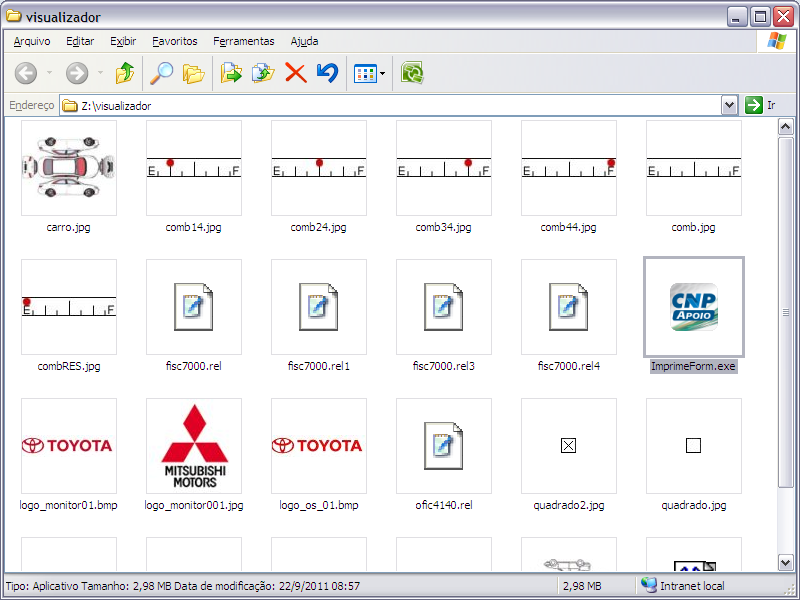Expand the Views dropdown arrow
This screenshot has width=800, height=600.
(383, 73)
